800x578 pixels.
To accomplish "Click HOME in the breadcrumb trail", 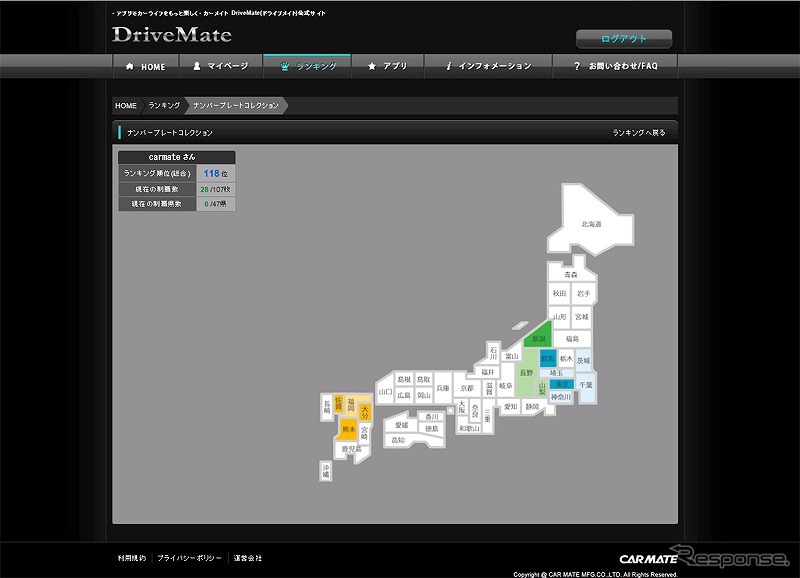I will [x=126, y=105].
